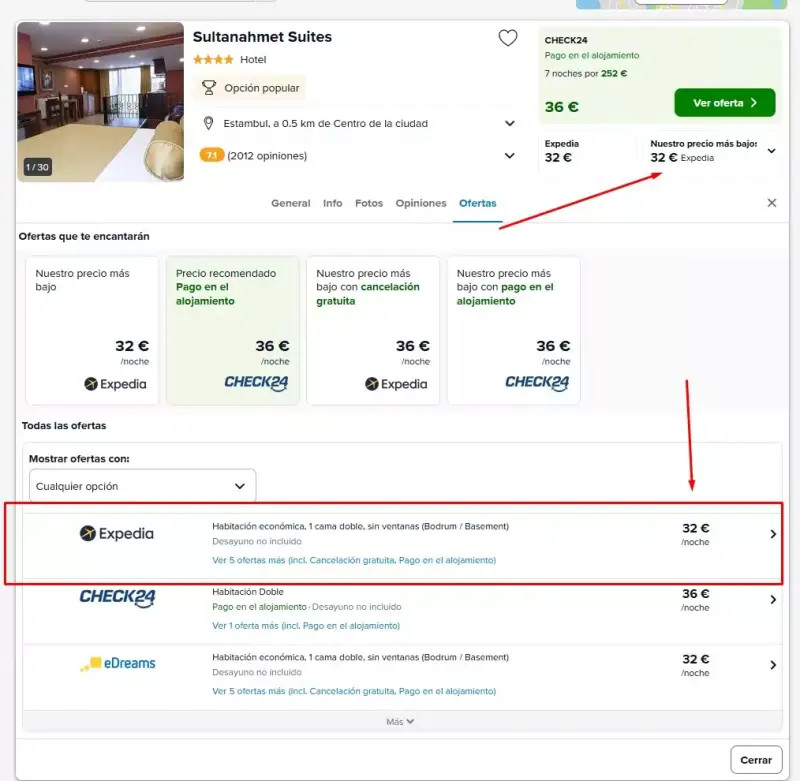
Task: Click the CHECK24 logo in the pay-at-property card
Action: 537,383
